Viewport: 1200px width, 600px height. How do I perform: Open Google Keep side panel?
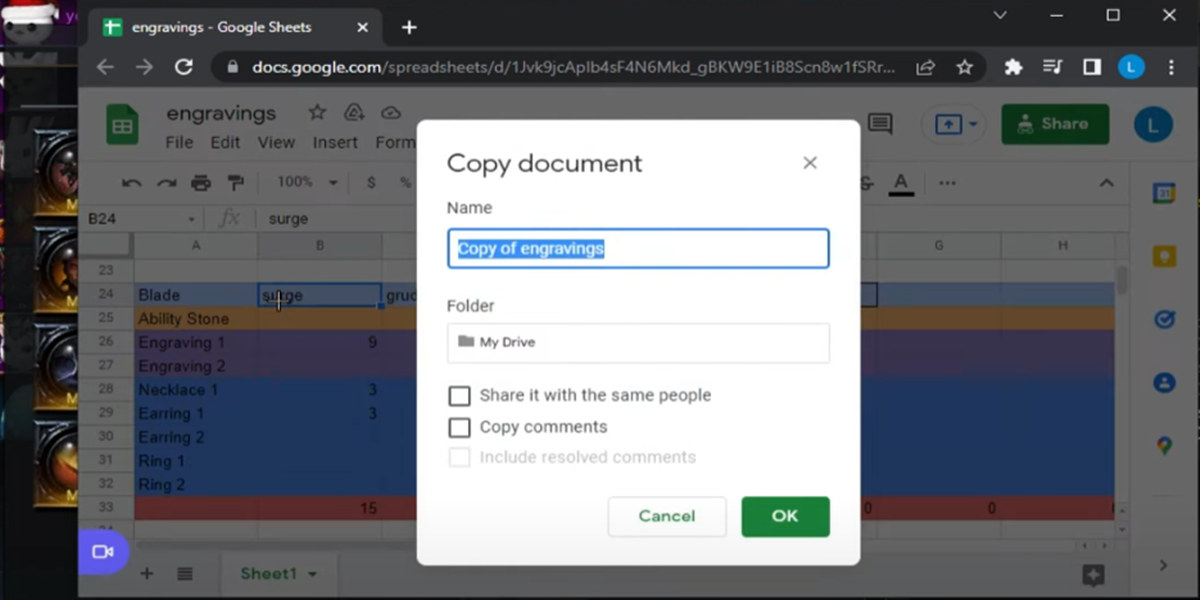pos(1164,256)
